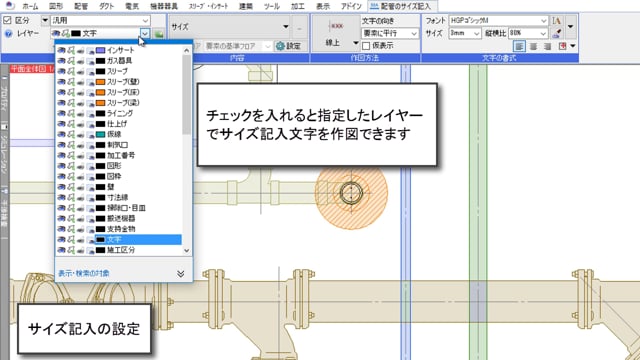This screenshot has width=640, height=360.
Task: Open the ツール ribbon tab
Action: point(271,6)
